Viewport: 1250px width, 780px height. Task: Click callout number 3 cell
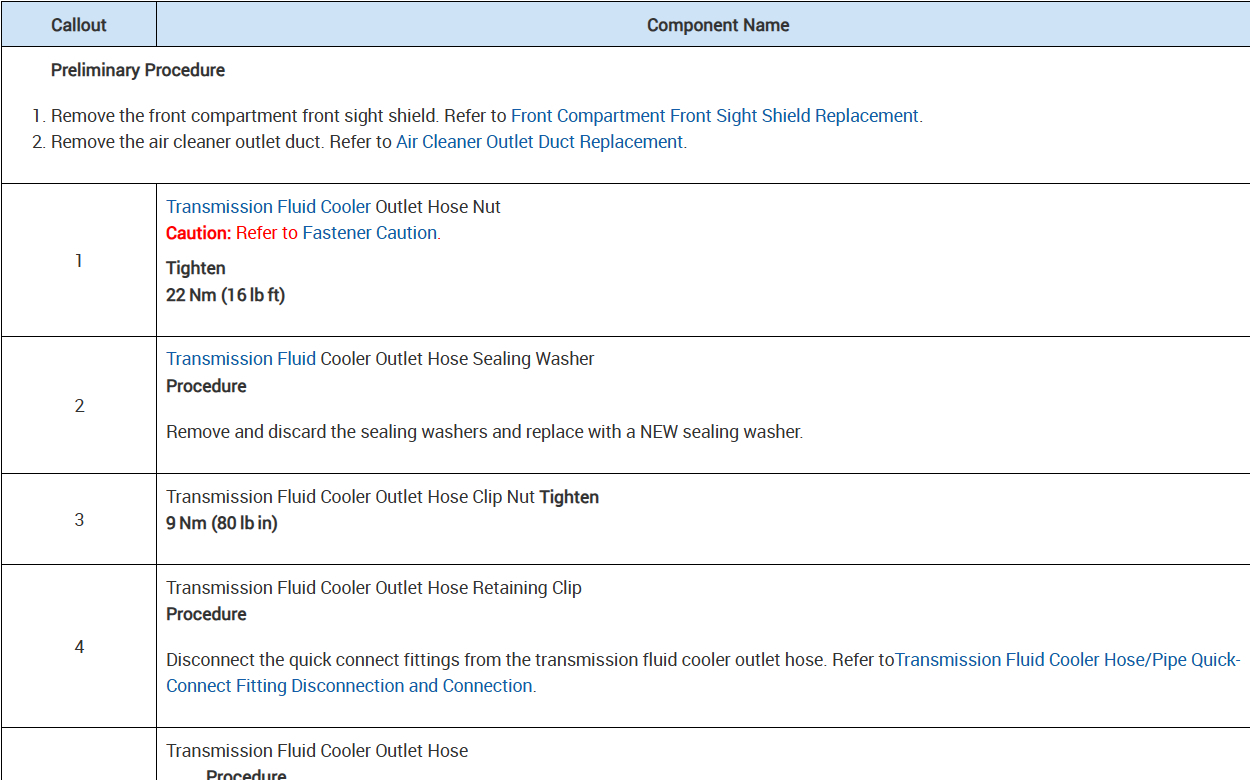point(79,520)
